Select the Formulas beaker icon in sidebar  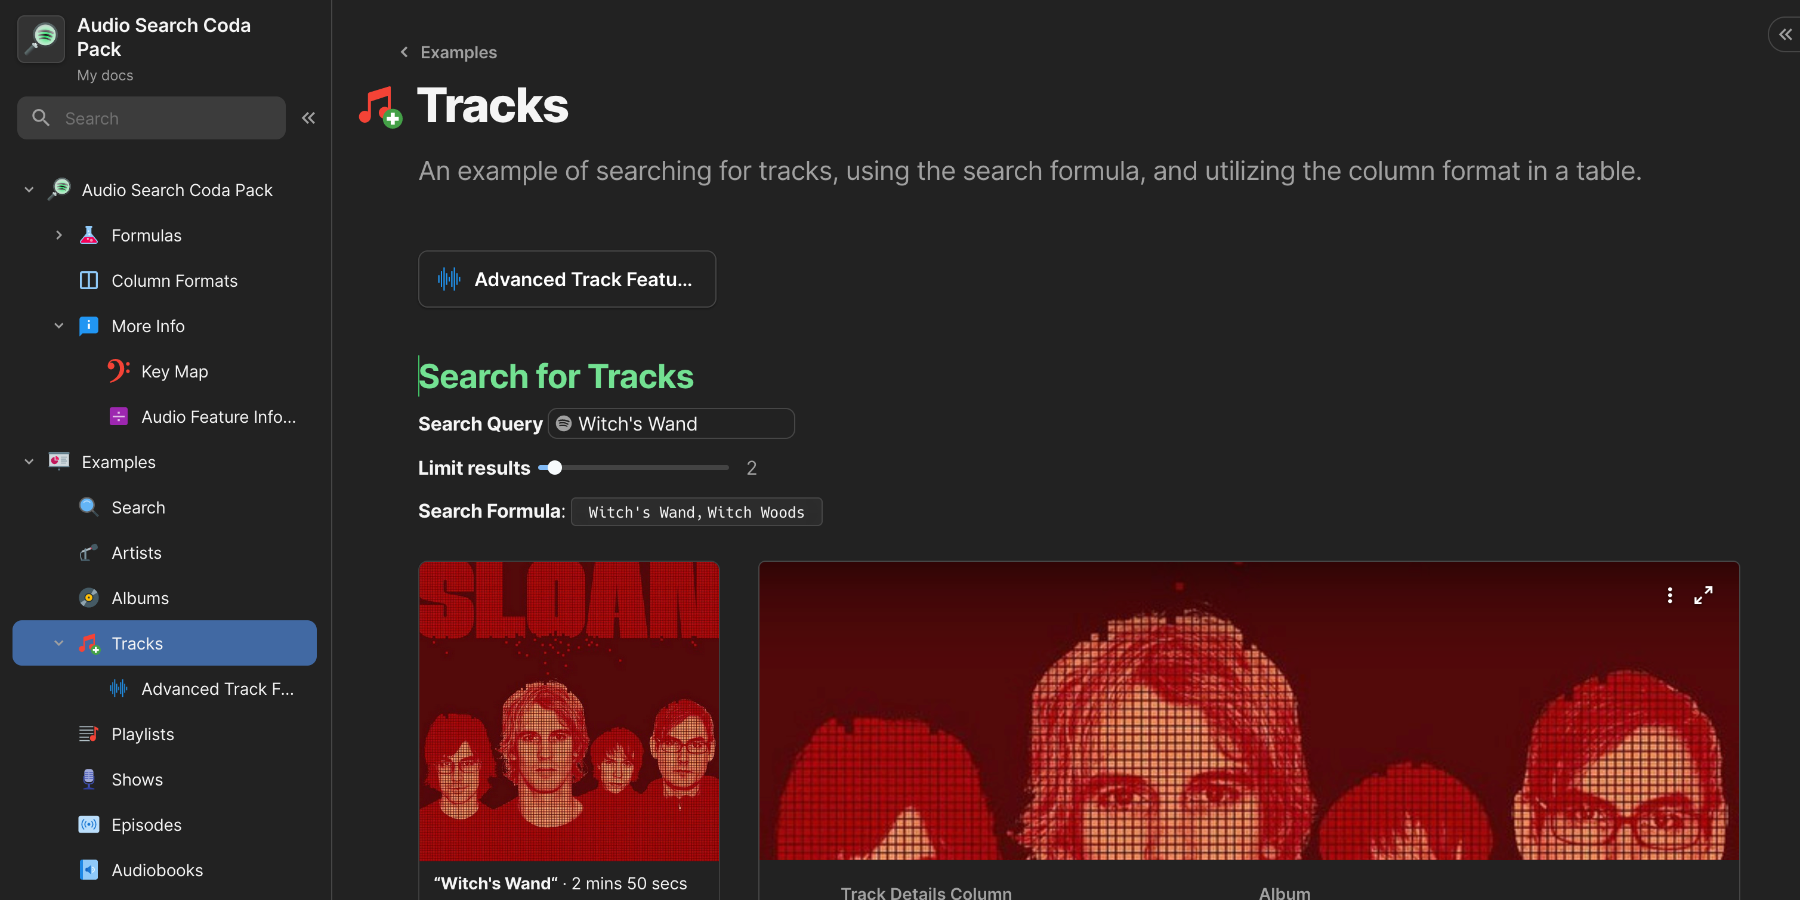[88, 235]
